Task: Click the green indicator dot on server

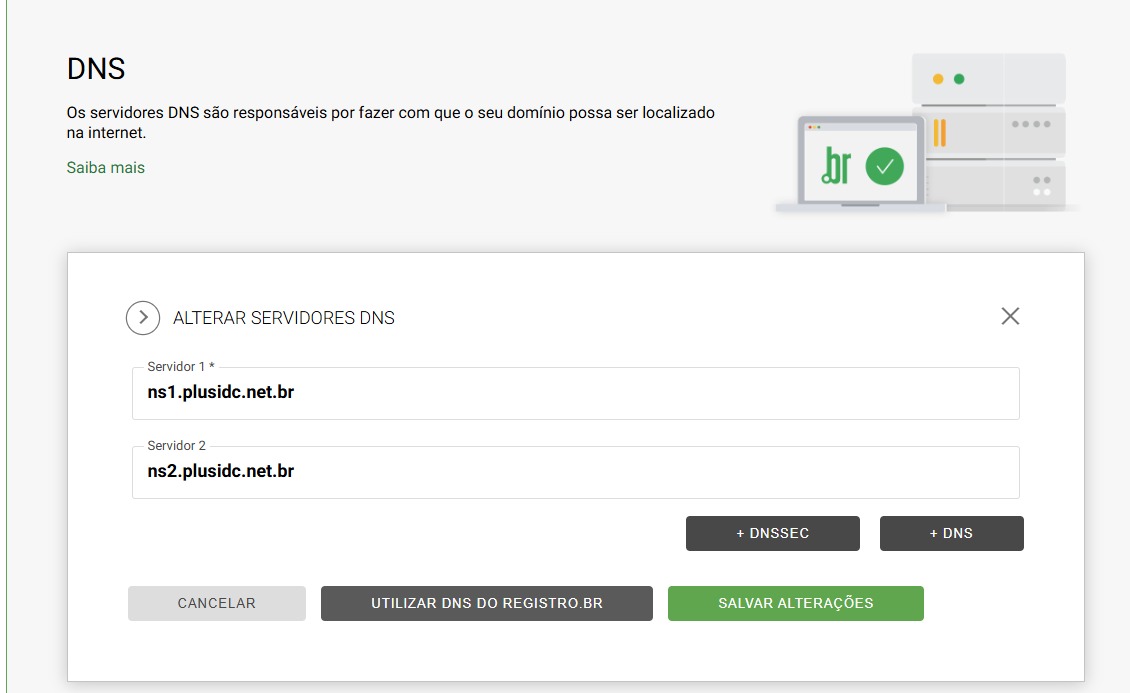Action: point(959,79)
